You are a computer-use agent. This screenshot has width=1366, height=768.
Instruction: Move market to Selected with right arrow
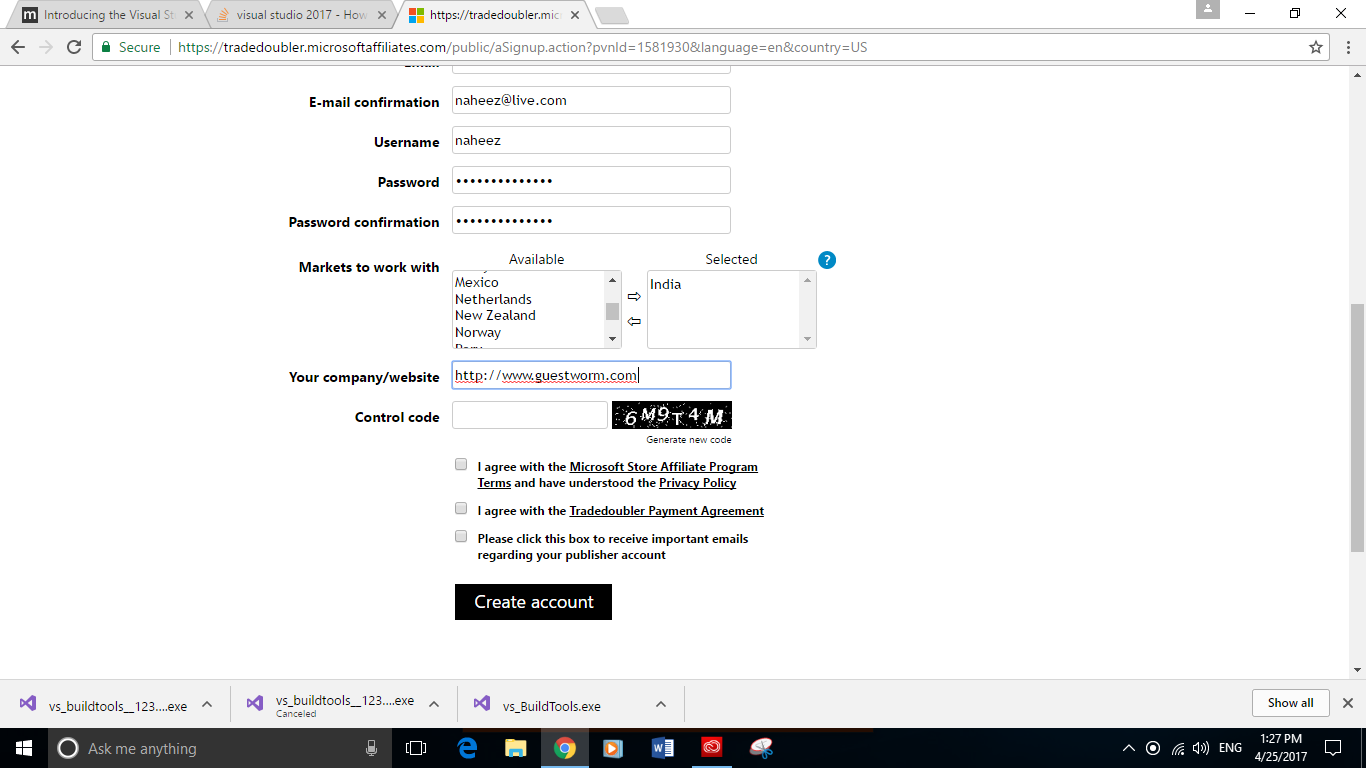click(634, 297)
